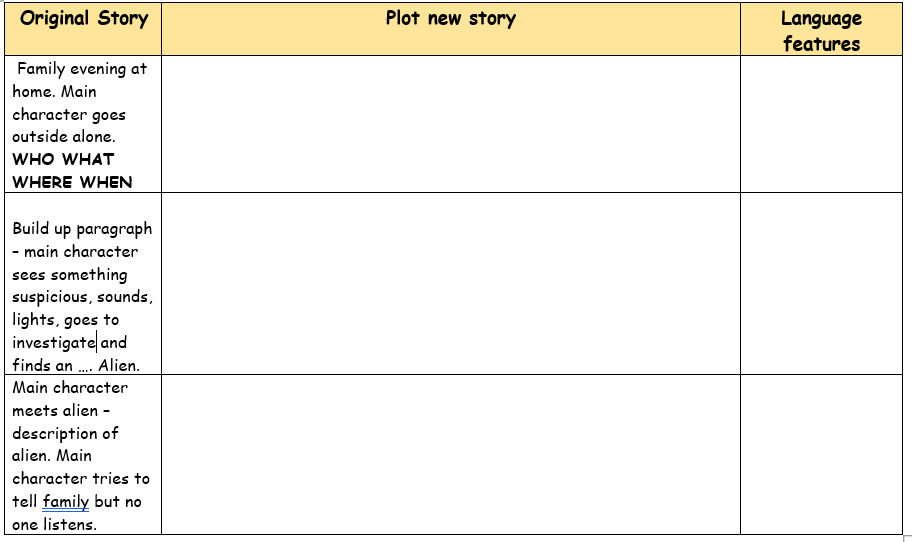Click the 'Build up paragraph' text line
This screenshot has height=542, width=912.
[82, 229]
